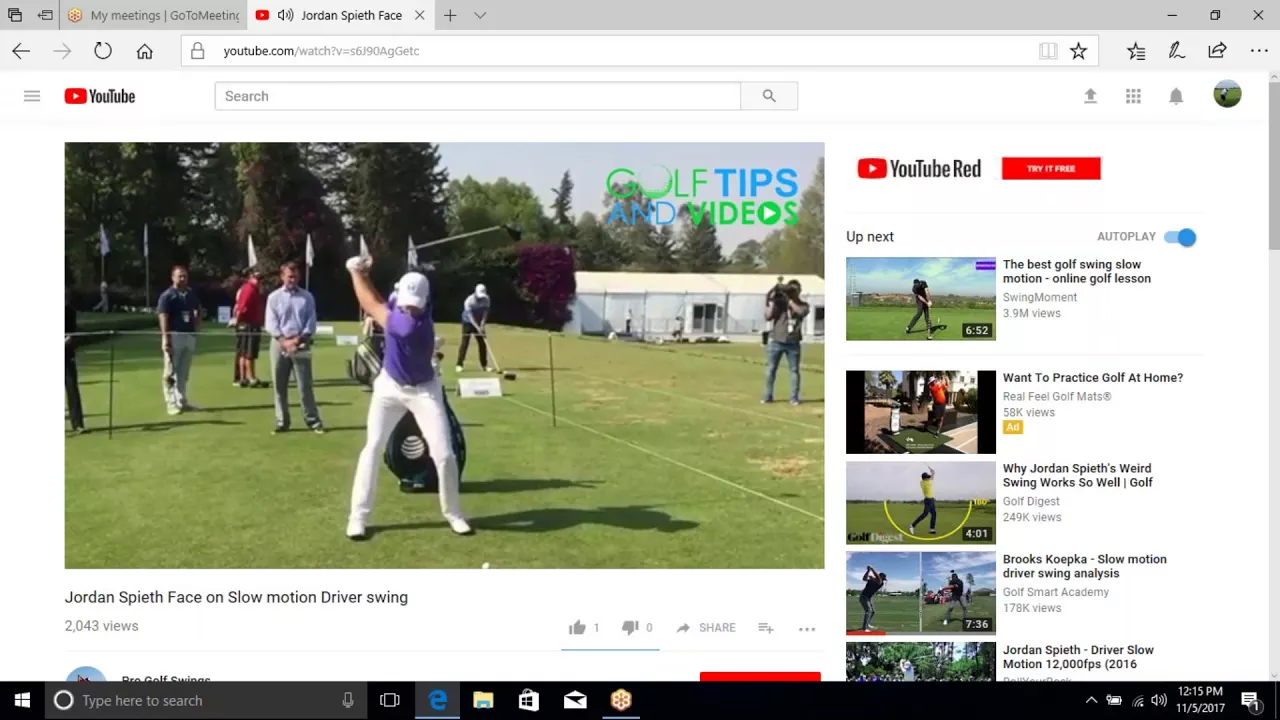Open 'Brooks Koepka - Slow motion' video
Viewport: 1280px width, 720px height.
point(1085,566)
